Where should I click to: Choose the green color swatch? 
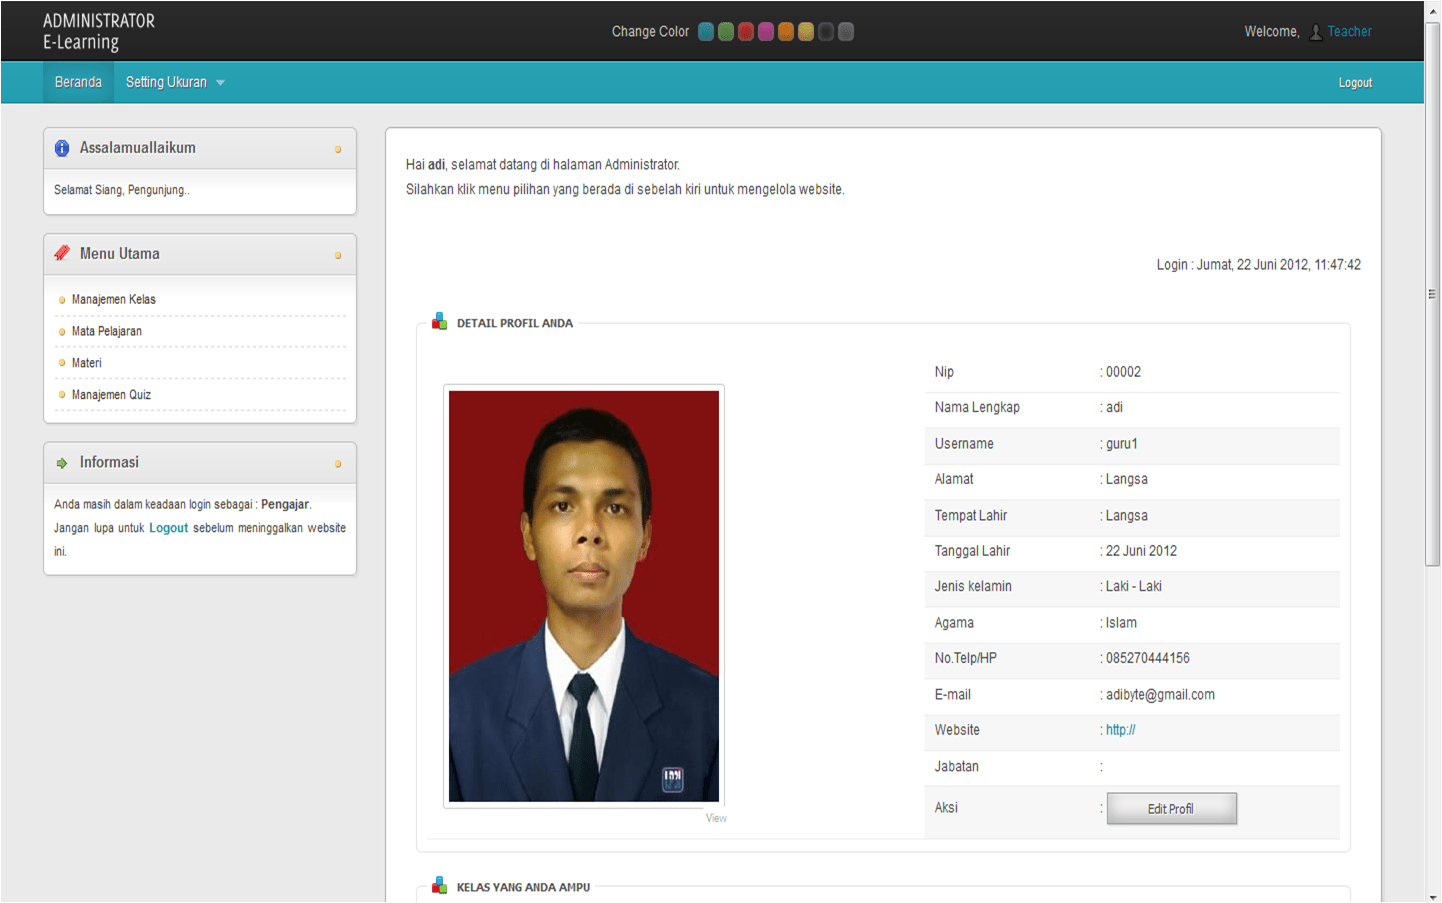(726, 32)
